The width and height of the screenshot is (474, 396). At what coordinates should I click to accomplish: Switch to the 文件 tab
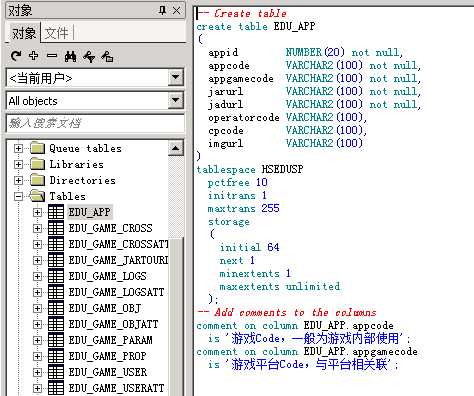click(x=57, y=33)
